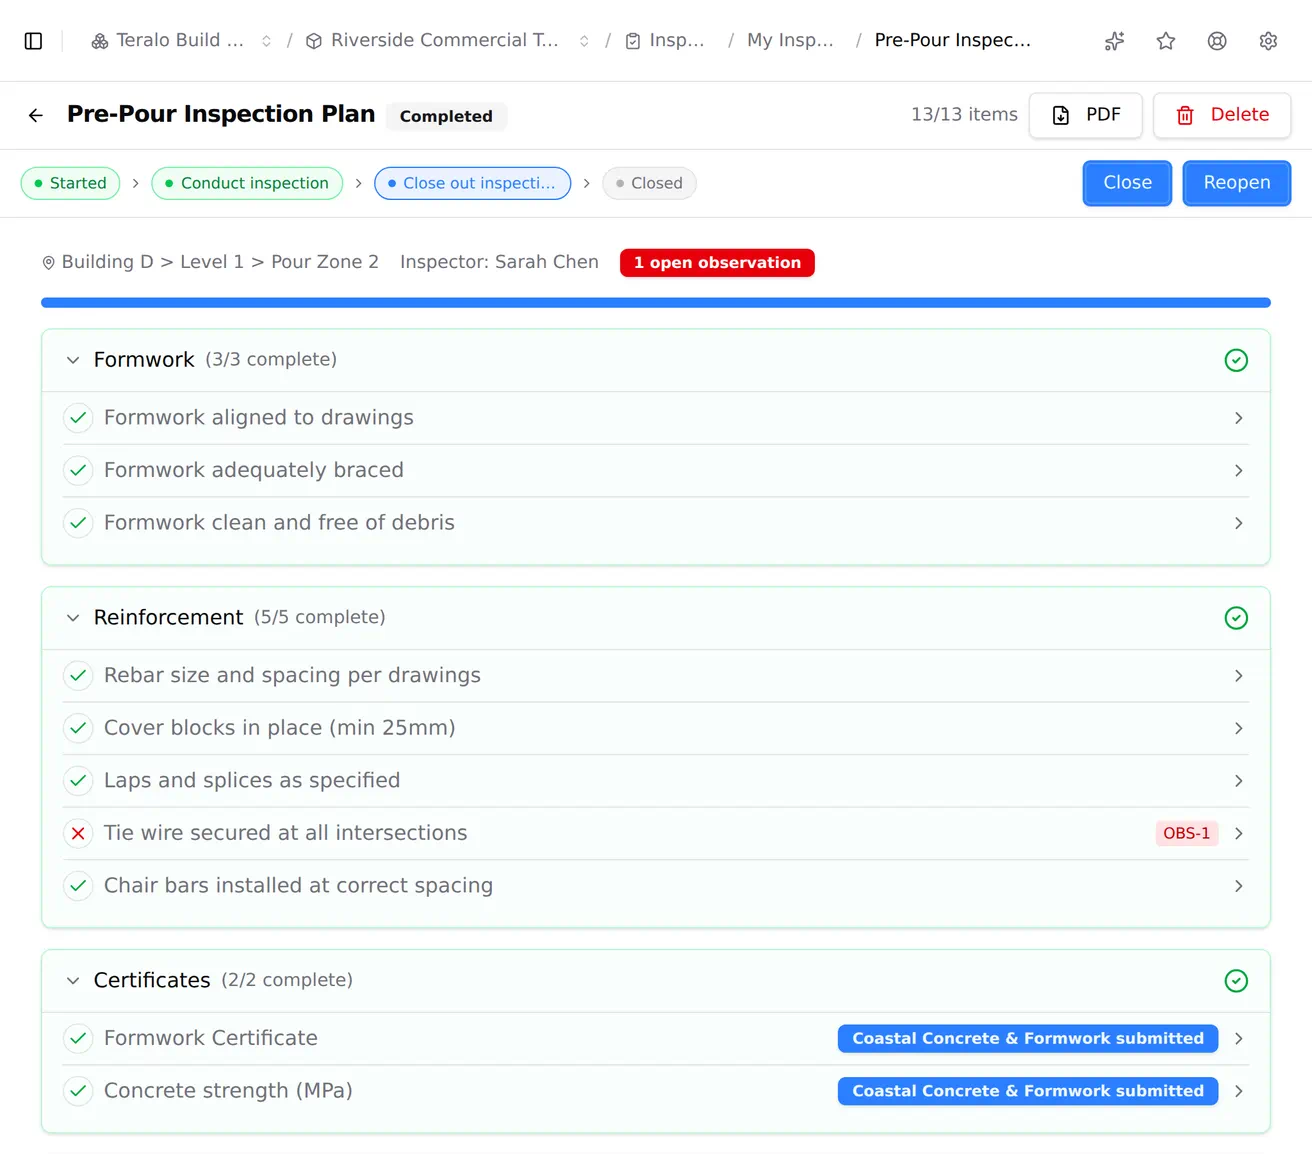Toggle pass status for Chair bars installed

pyautogui.click(x=78, y=886)
